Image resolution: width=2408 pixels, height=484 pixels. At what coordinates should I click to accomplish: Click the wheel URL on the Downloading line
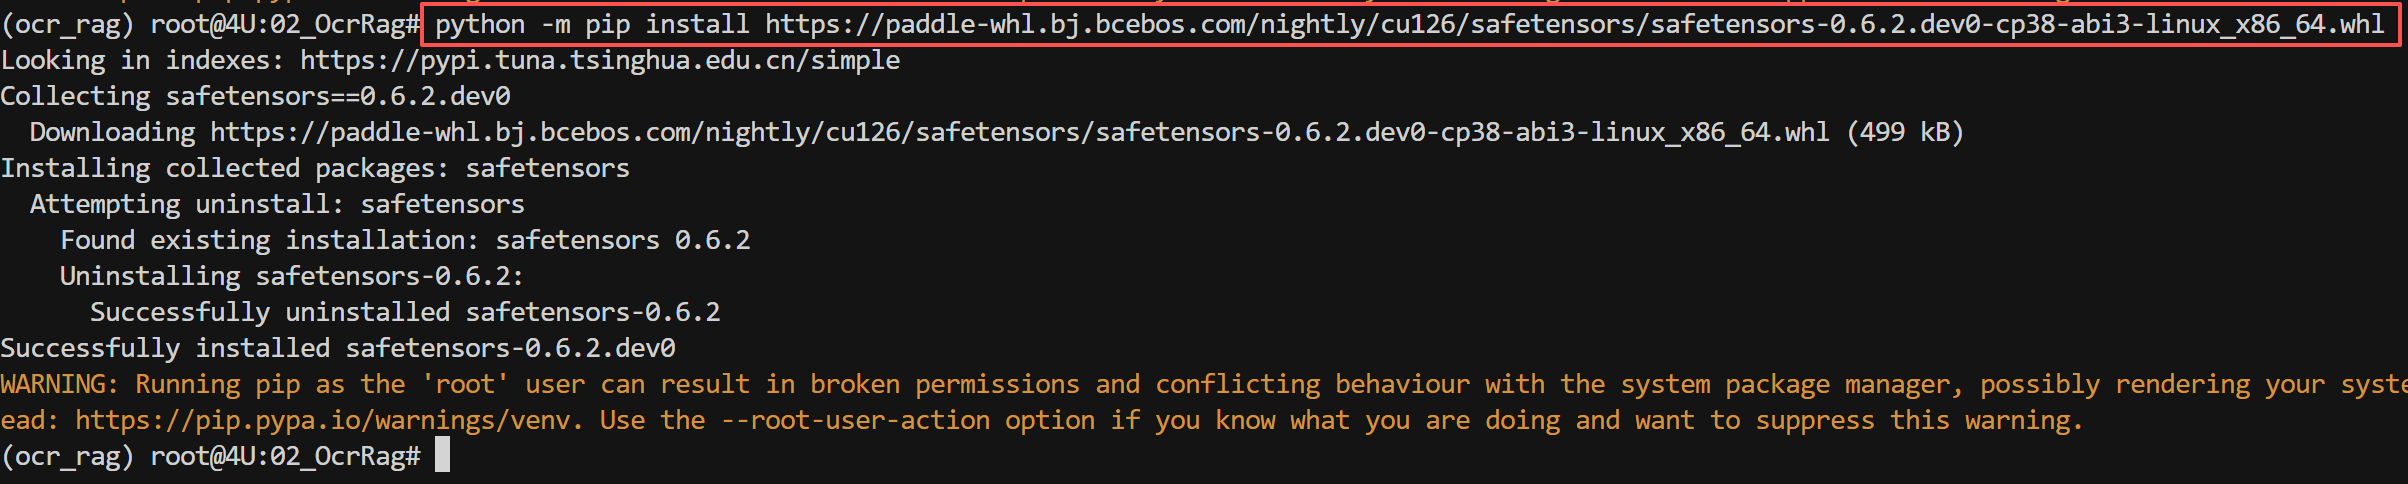click(1020, 133)
